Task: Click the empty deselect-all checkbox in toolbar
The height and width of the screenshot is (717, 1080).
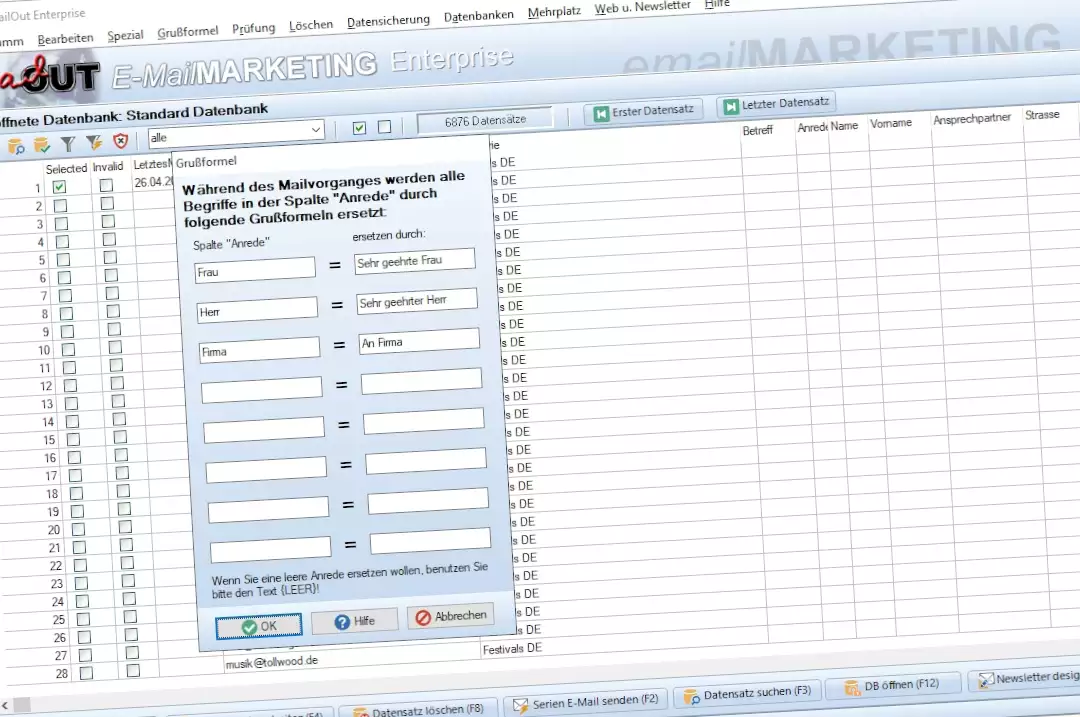Action: 384,126
